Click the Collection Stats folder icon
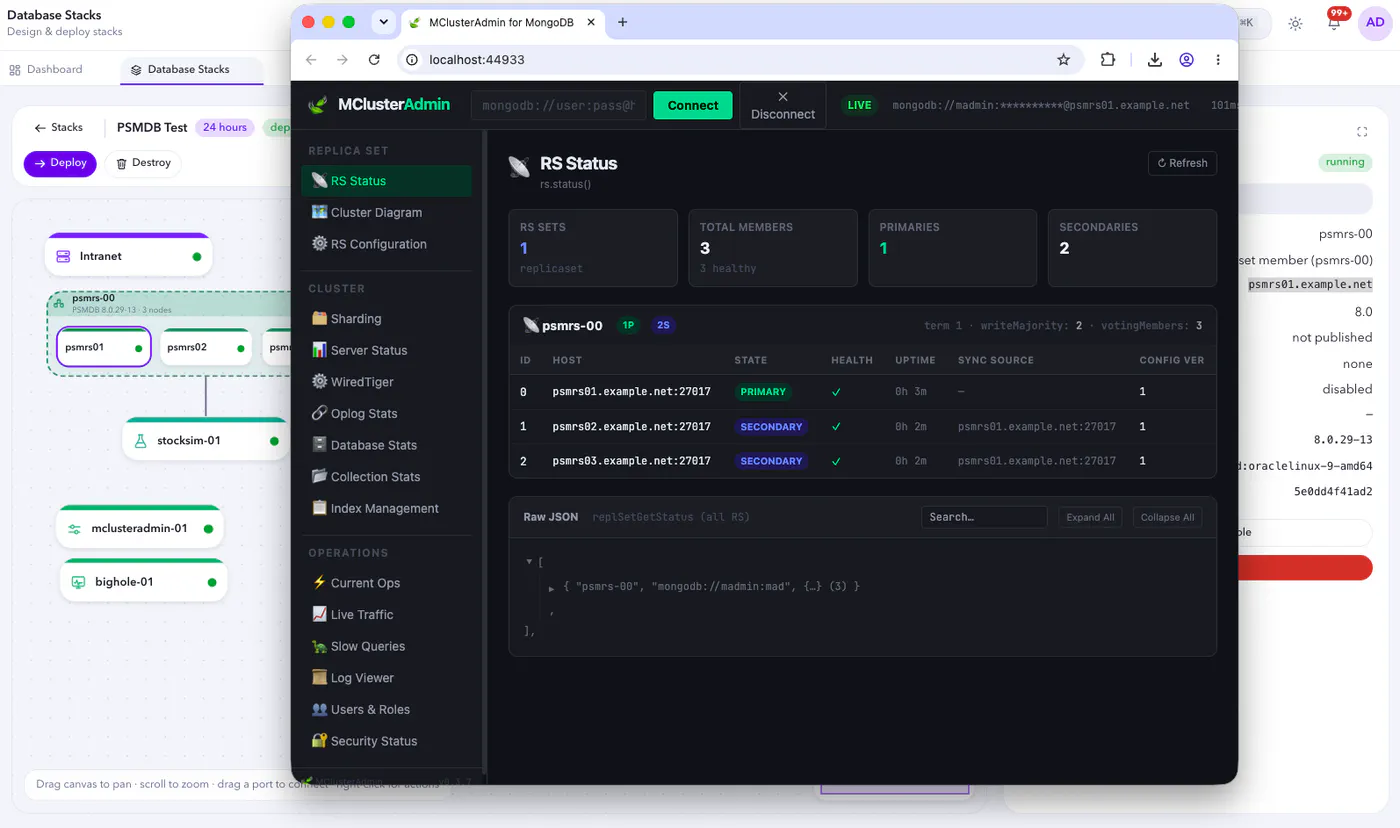Viewport: 1400px width, 828px height. (x=319, y=476)
